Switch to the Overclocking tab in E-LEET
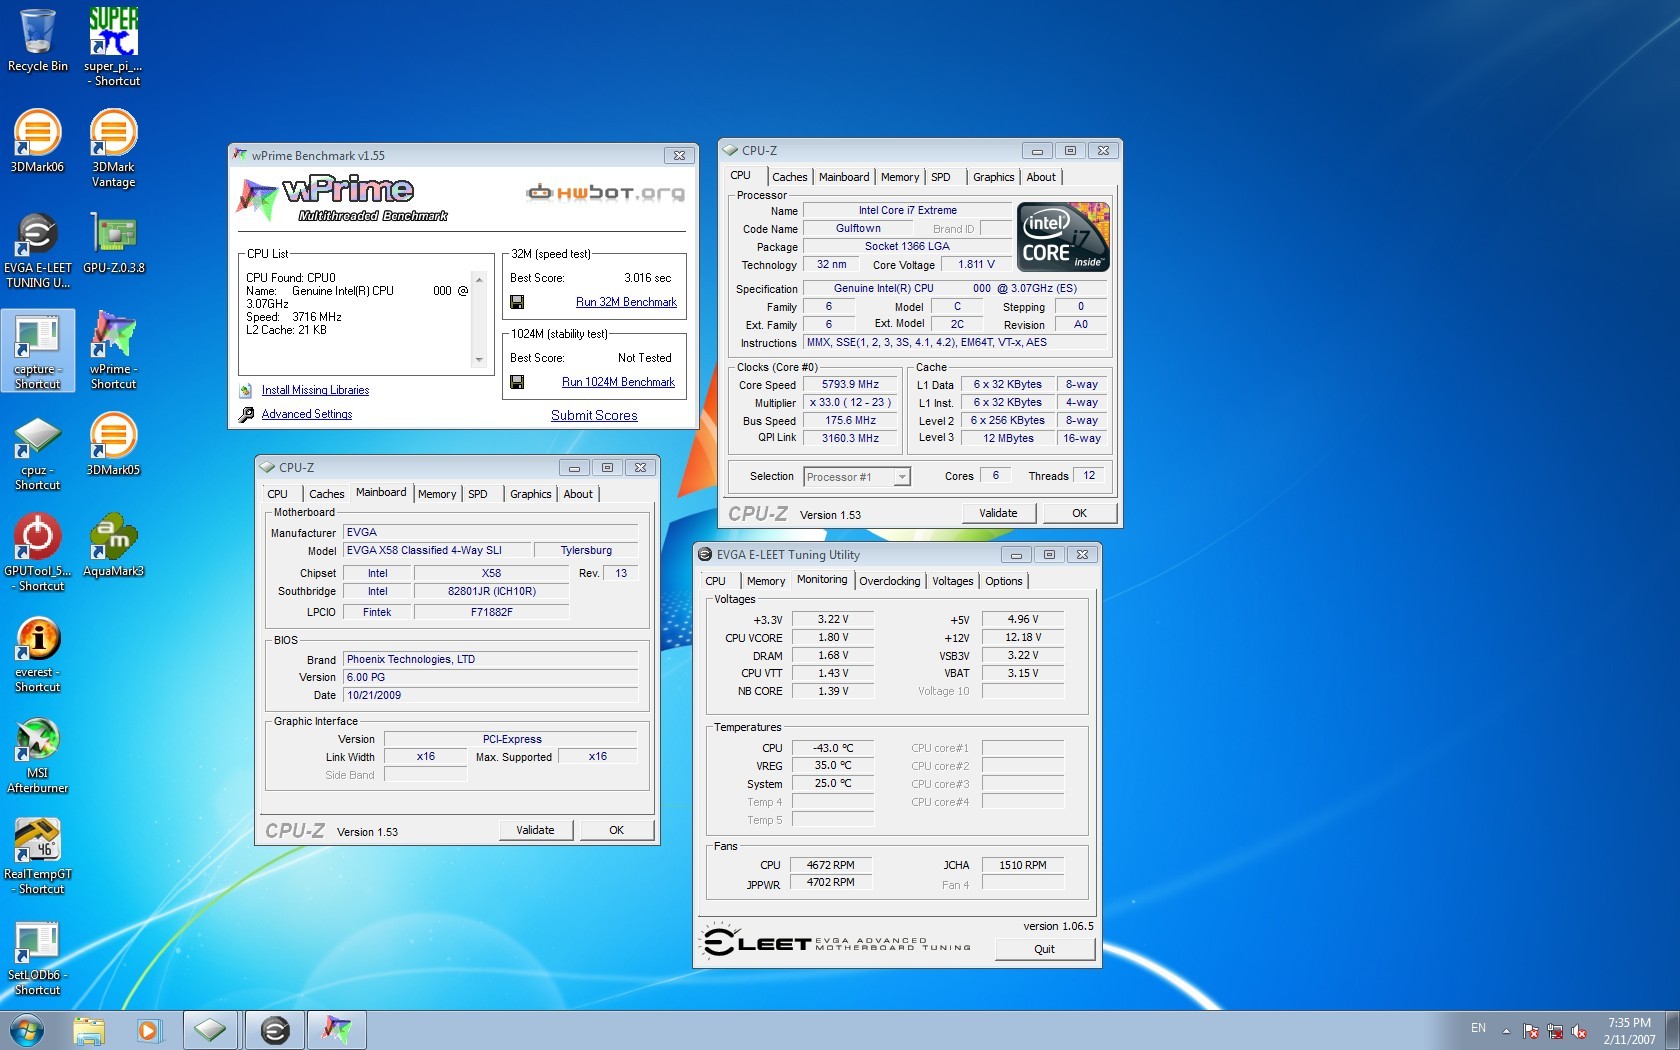 [889, 581]
